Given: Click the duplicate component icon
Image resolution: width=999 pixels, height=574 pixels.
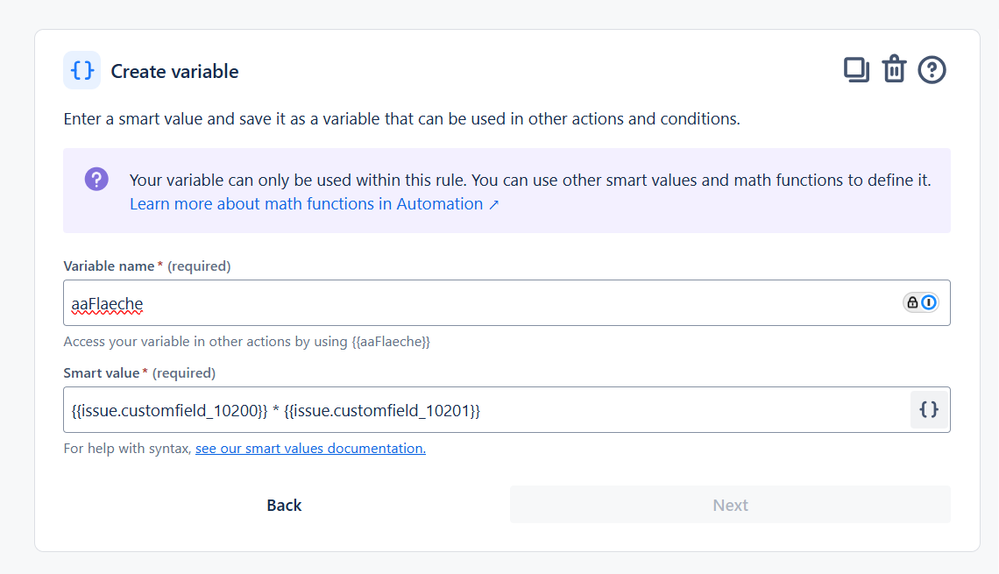Looking at the screenshot, I should pyautogui.click(x=856, y=70).
